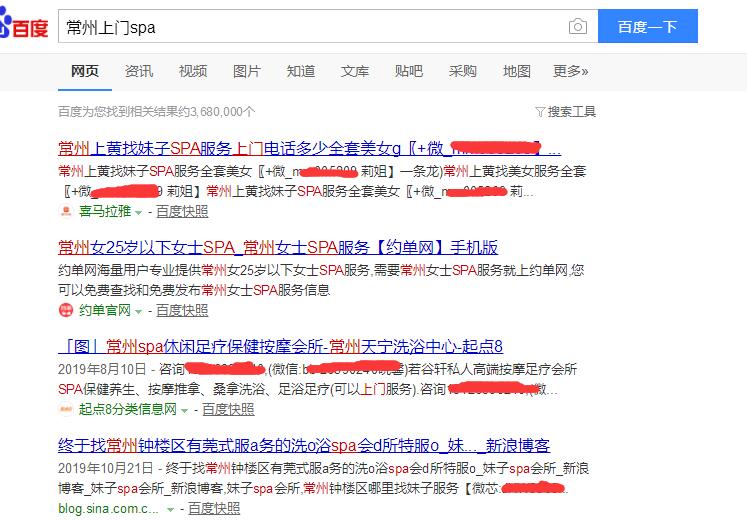Open the 采购 tab

tap(463, 71)
